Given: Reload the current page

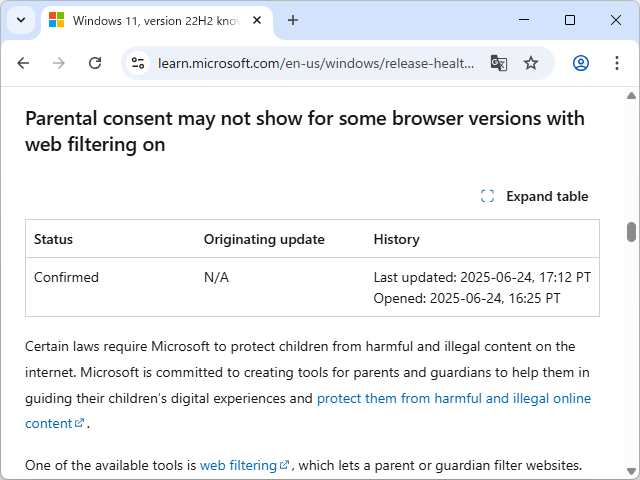Looking at the screenshot, I should click(95, 63).
